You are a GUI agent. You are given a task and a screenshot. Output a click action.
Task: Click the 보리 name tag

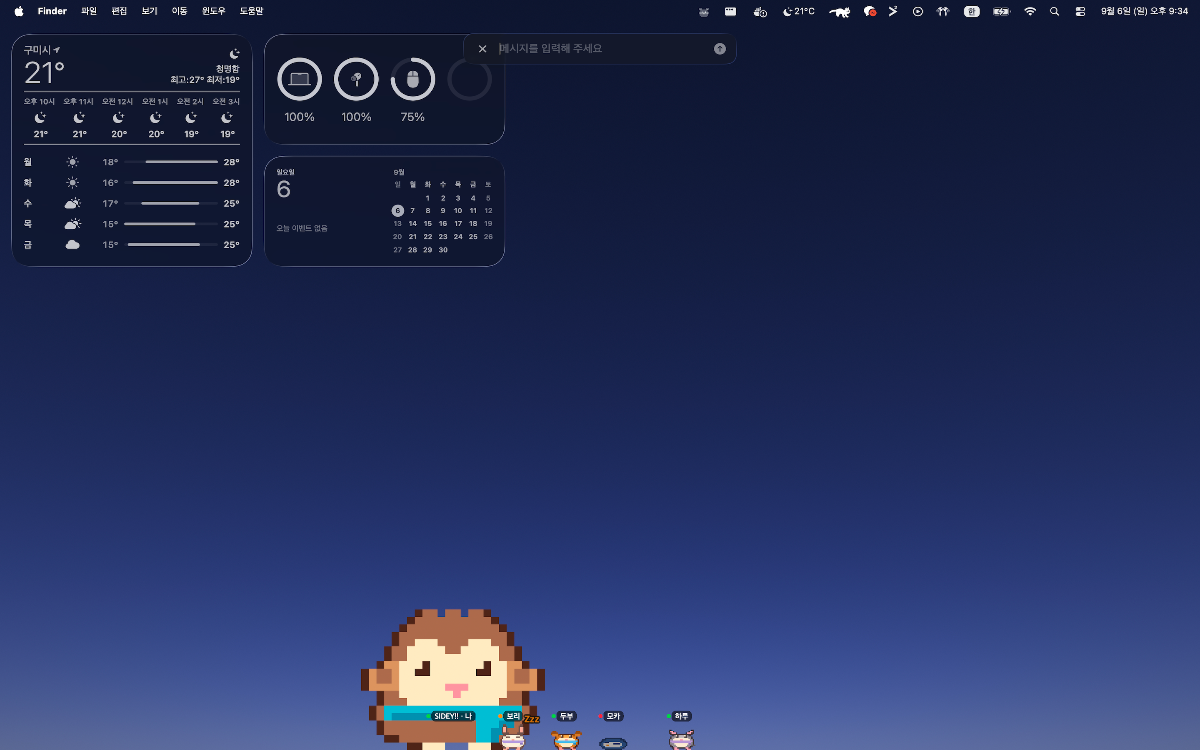tap(511, 716)
